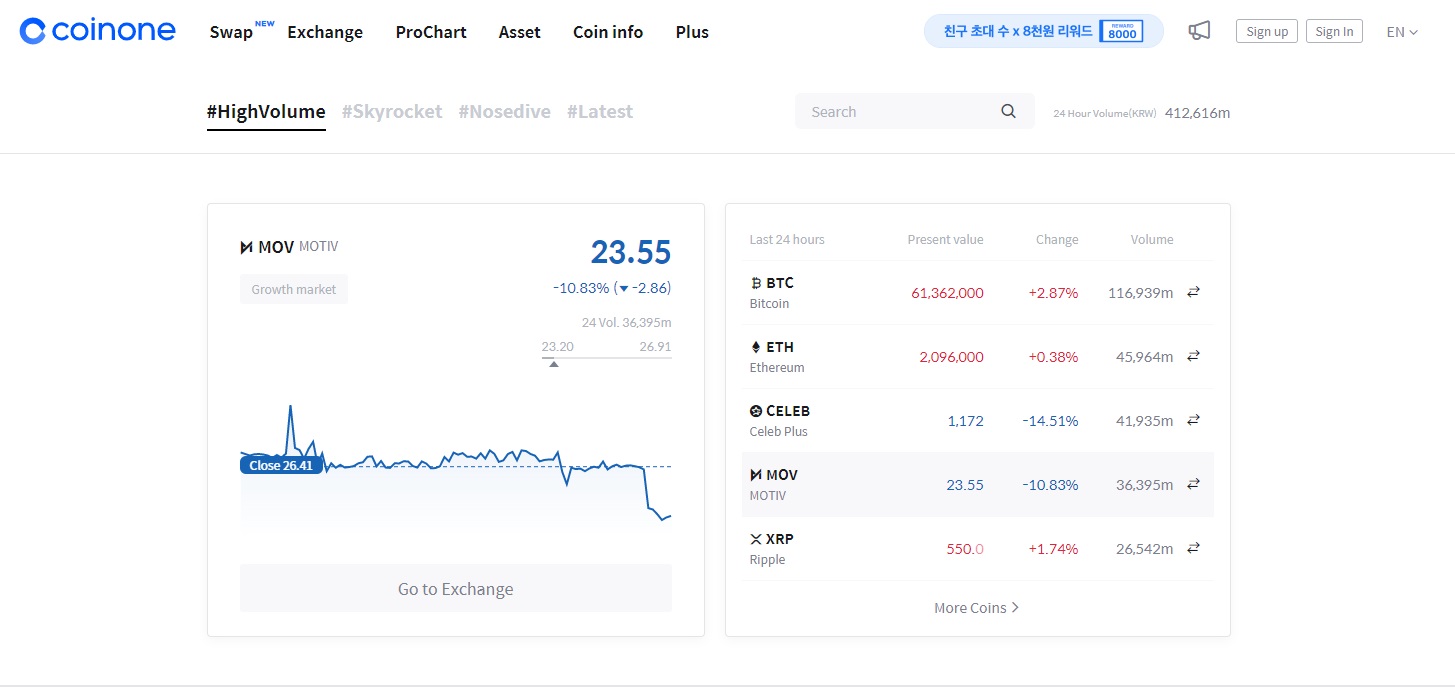Click the ETH price 2,096,000

coord(951,356)
